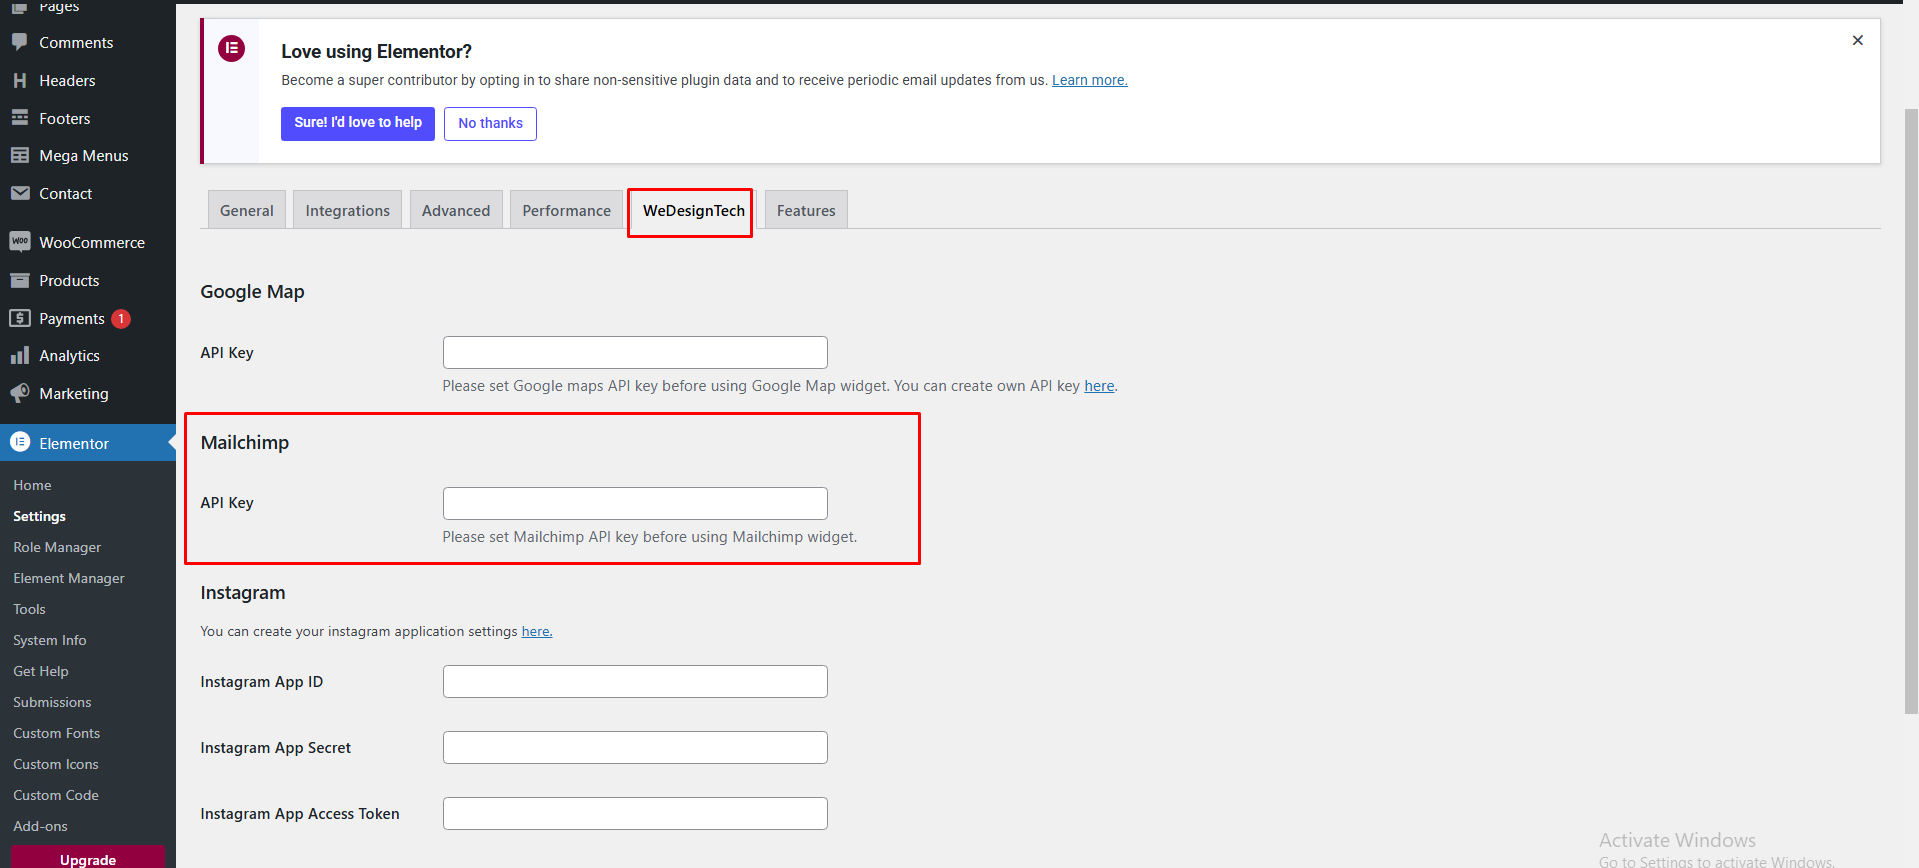Click the No thanks button

490,123
